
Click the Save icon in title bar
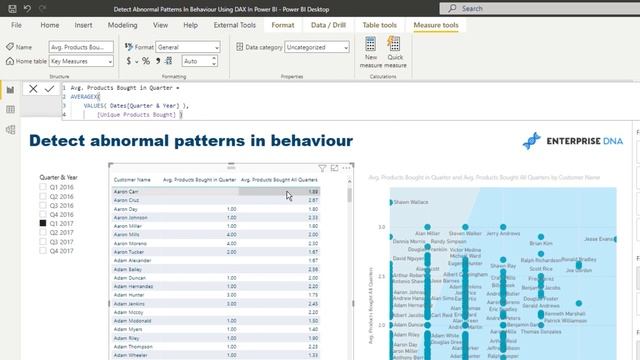pyautogui.click(x=12, y=9)
